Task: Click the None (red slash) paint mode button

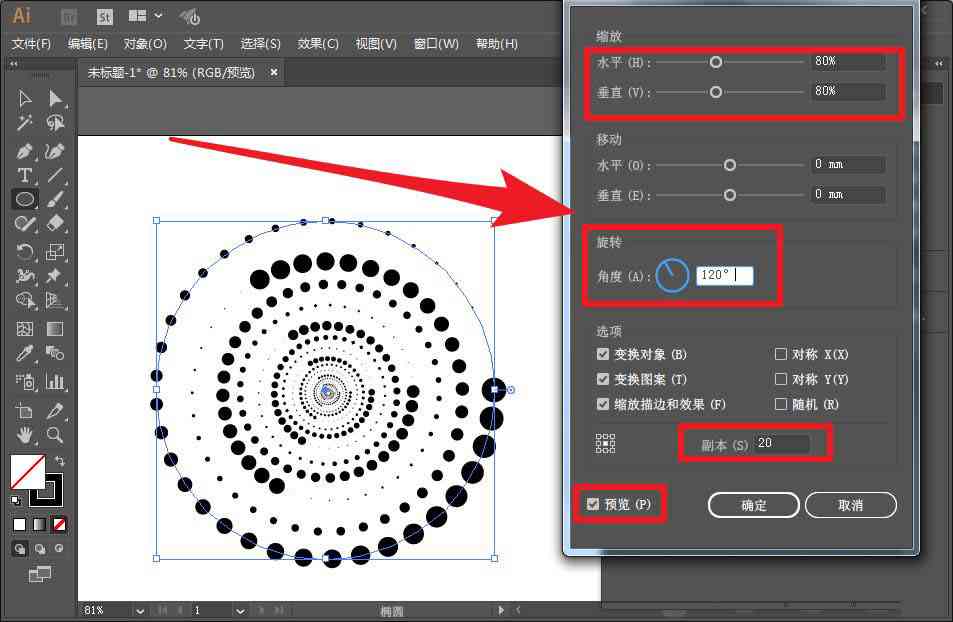Action: pos(59,524)
